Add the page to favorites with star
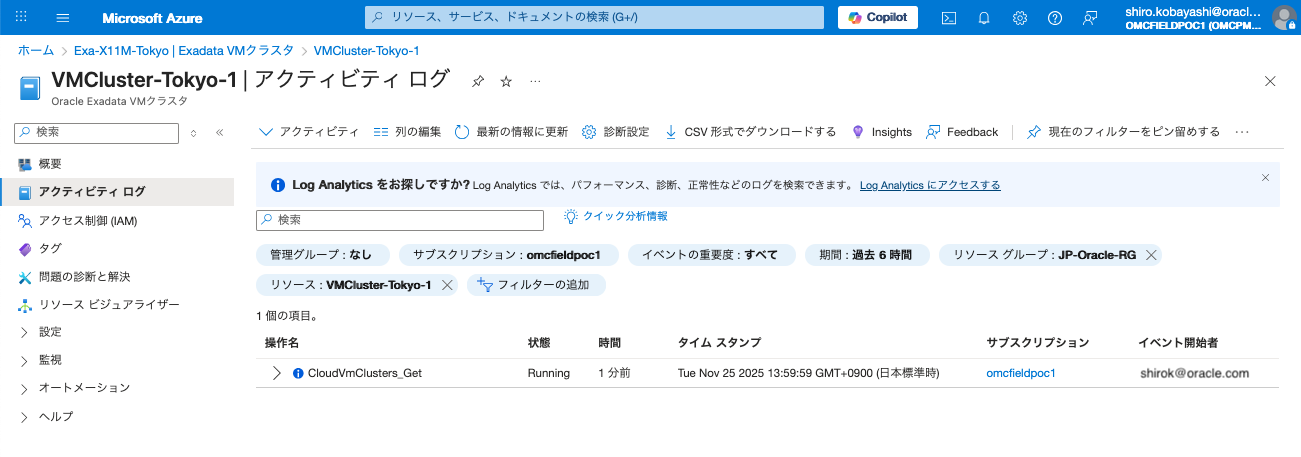This screenshot has width=1301, height=457. pyautogui.click(x=506, y=81)
